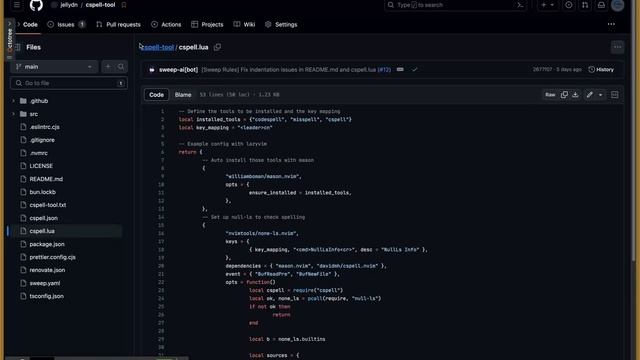Select the Code view toggle
The width and height of the screenshot is (640, 360).
pos(156,95)
